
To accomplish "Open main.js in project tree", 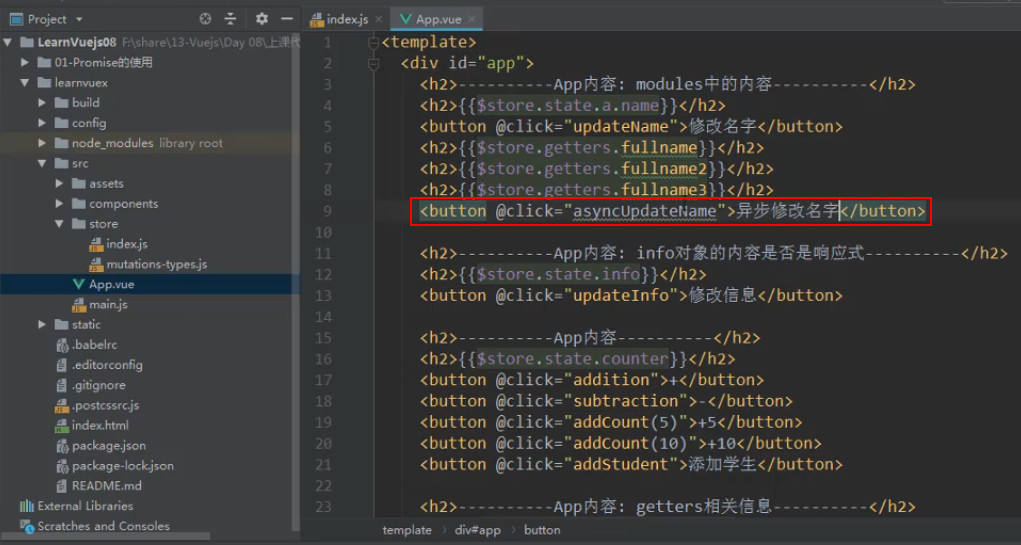I will pos(108,304).
